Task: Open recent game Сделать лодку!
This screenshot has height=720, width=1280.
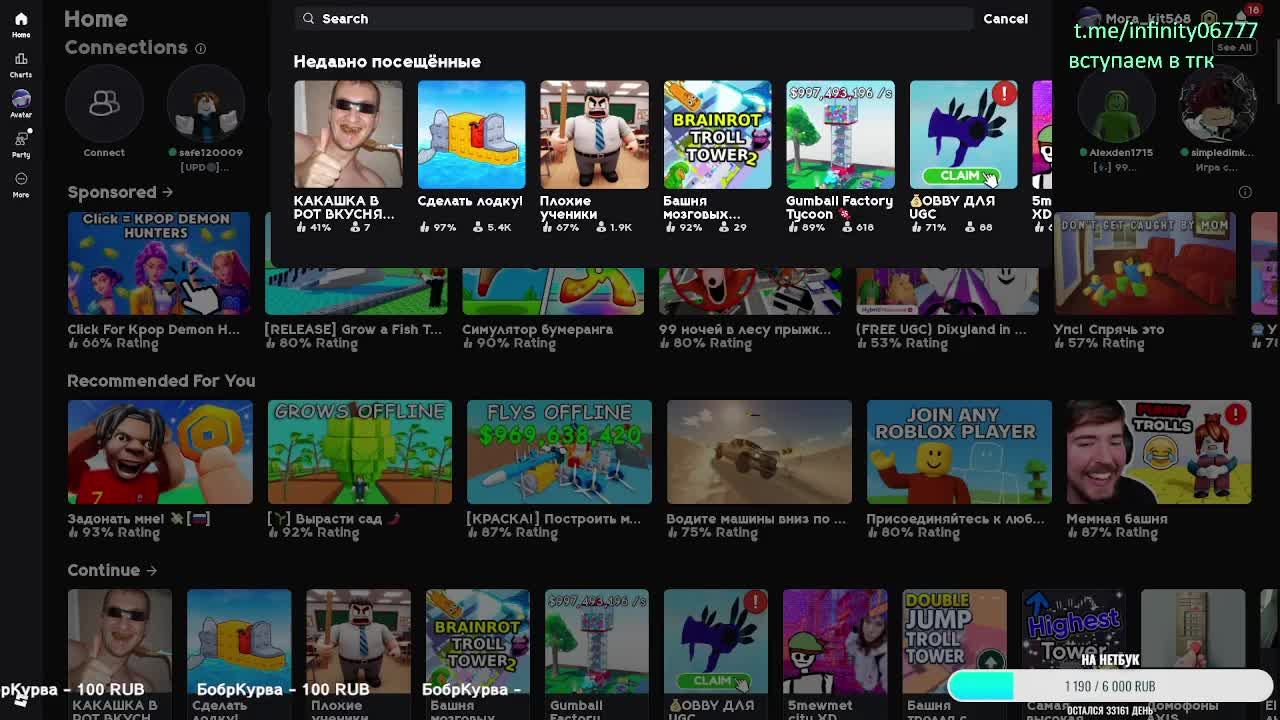Action: point(471,135)
